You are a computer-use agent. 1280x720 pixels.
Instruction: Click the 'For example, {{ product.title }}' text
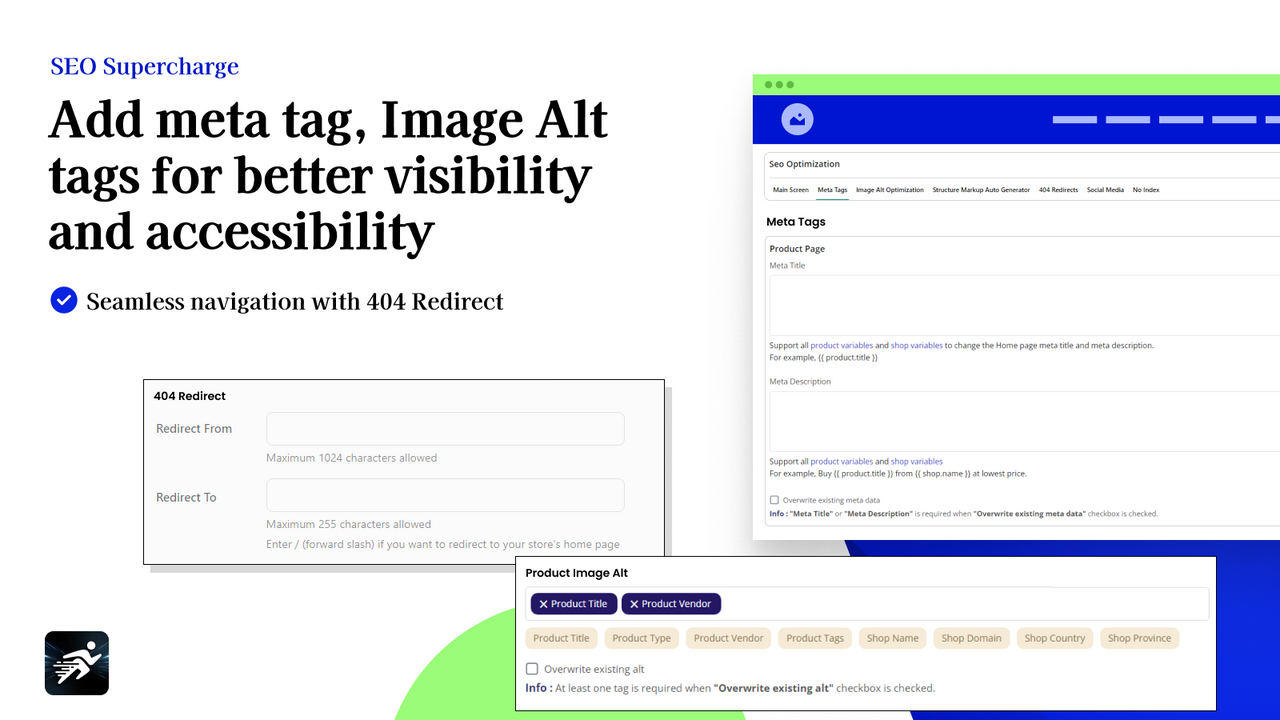click(x=823, y=357)
